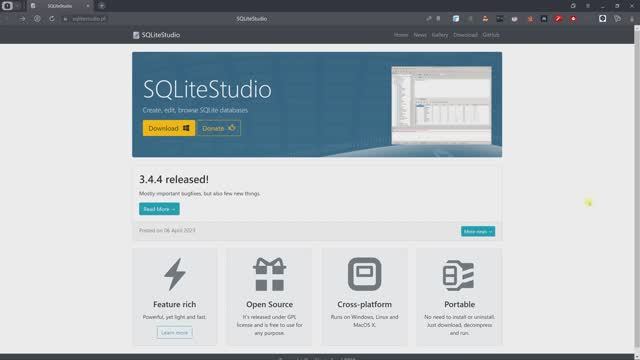640x360 pixels.
Task: Go forward with the arrow button
Action: (22, 19)
